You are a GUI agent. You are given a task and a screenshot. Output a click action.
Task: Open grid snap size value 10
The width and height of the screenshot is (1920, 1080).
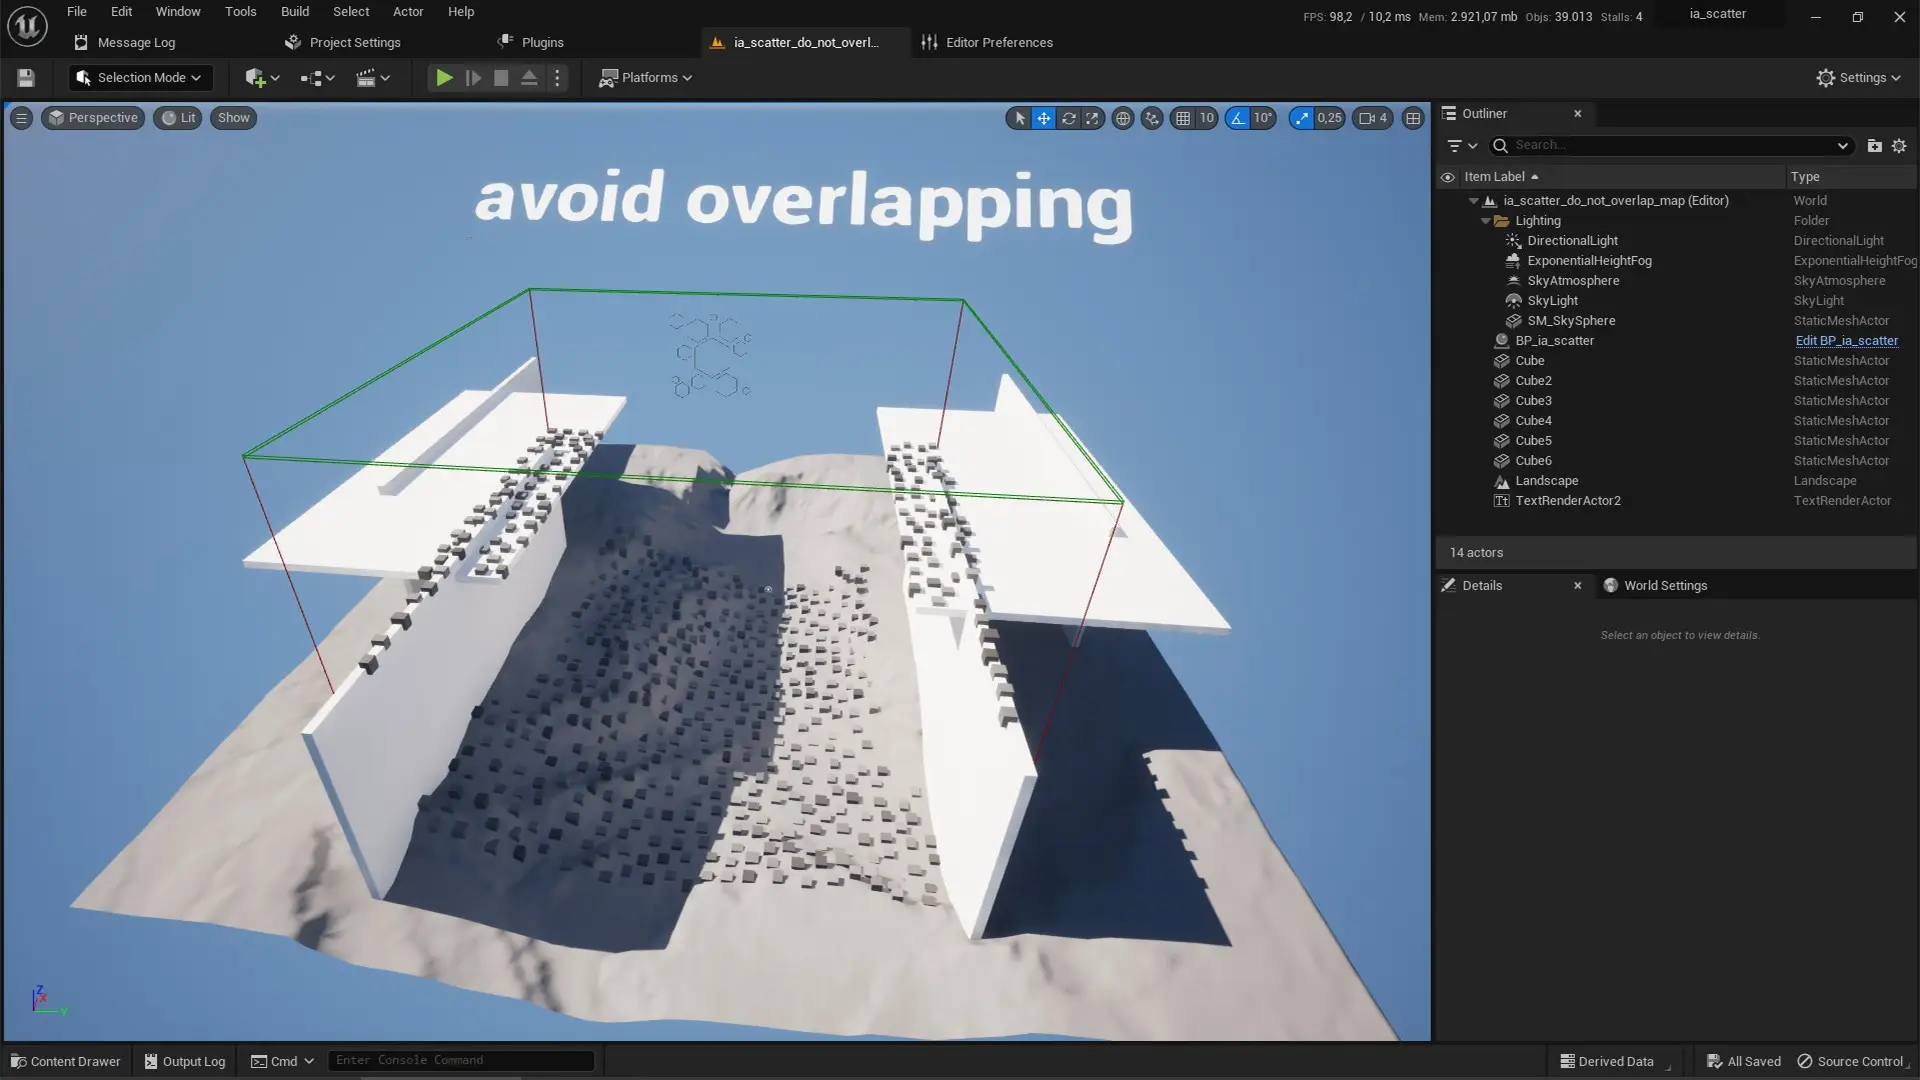tap(1207, 118)
